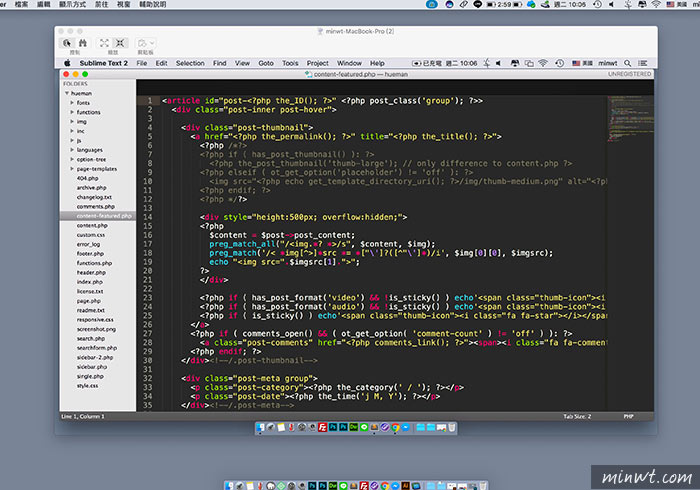Open the Edit menu in Sublime Text
The width and height of the screenshot is (700, 490).
161,63
